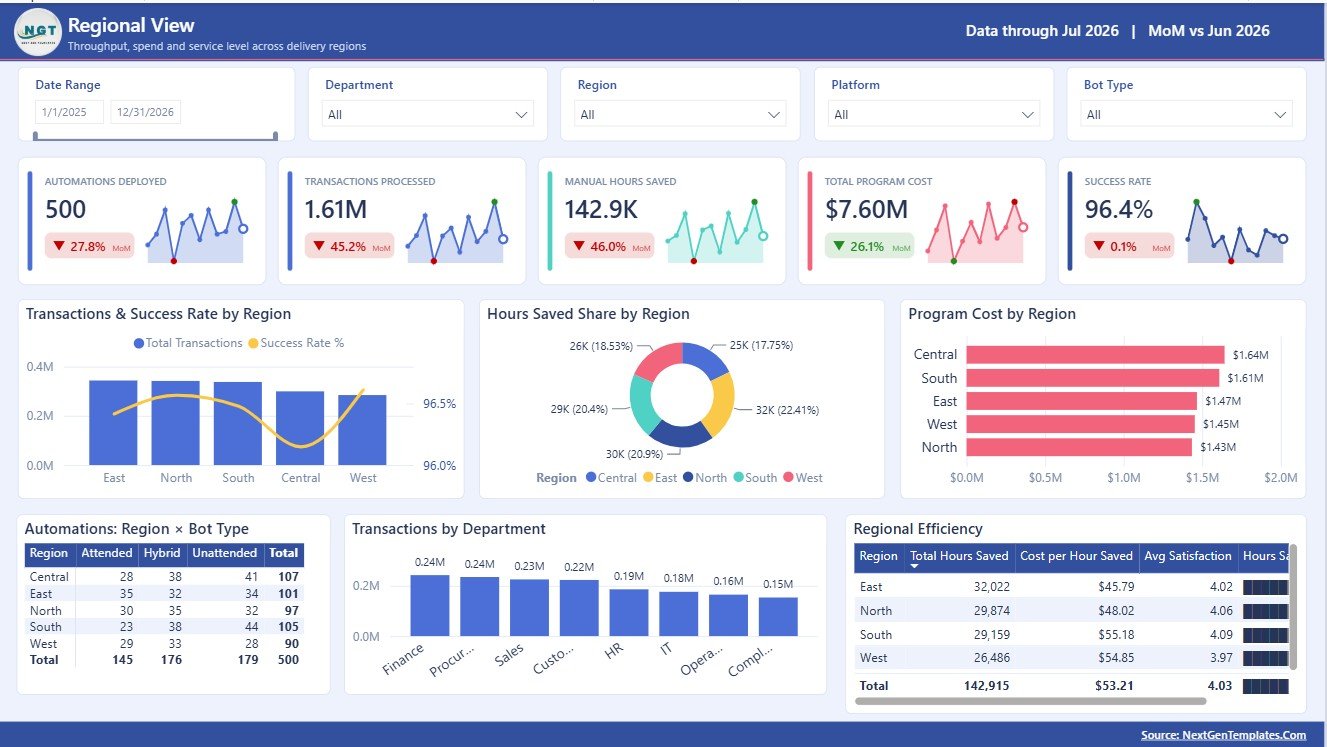Sort by Attended column header
The height and width of the screenshot is (747, 1327).
tap(106, 553)
